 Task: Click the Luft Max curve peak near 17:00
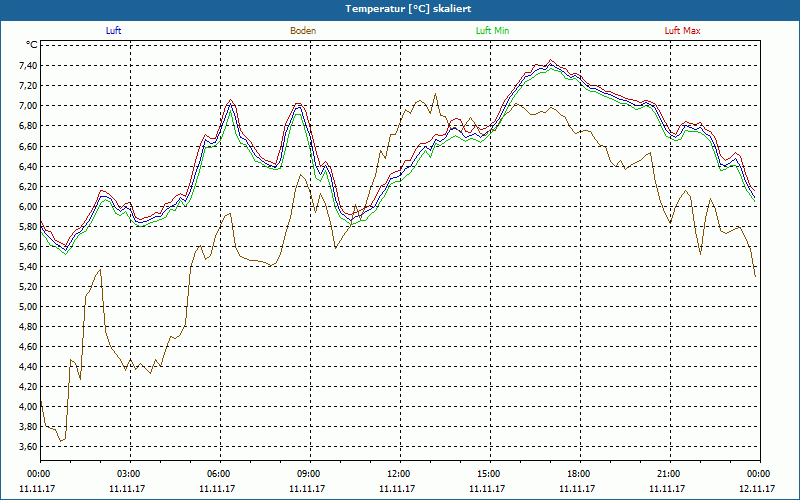pos(550,60)
